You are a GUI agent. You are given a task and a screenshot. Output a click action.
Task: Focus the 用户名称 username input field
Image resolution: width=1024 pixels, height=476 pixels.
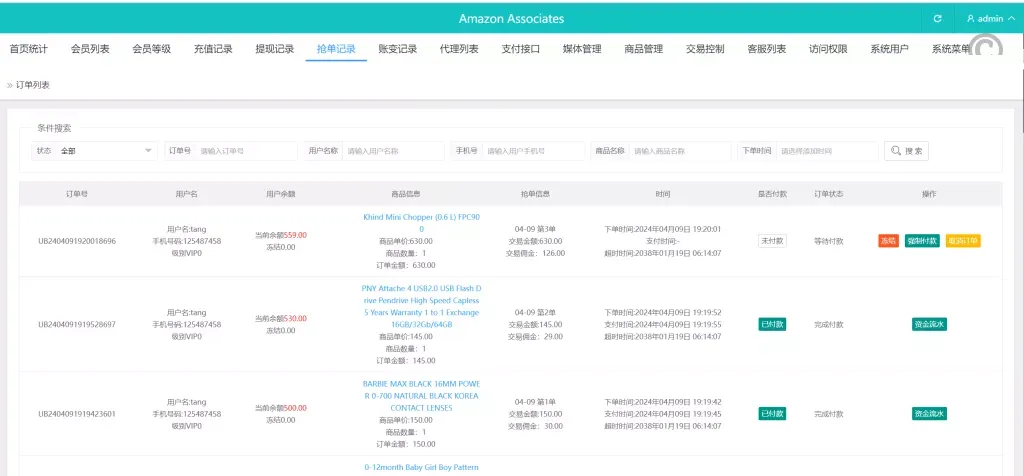[x=392, y=151]
